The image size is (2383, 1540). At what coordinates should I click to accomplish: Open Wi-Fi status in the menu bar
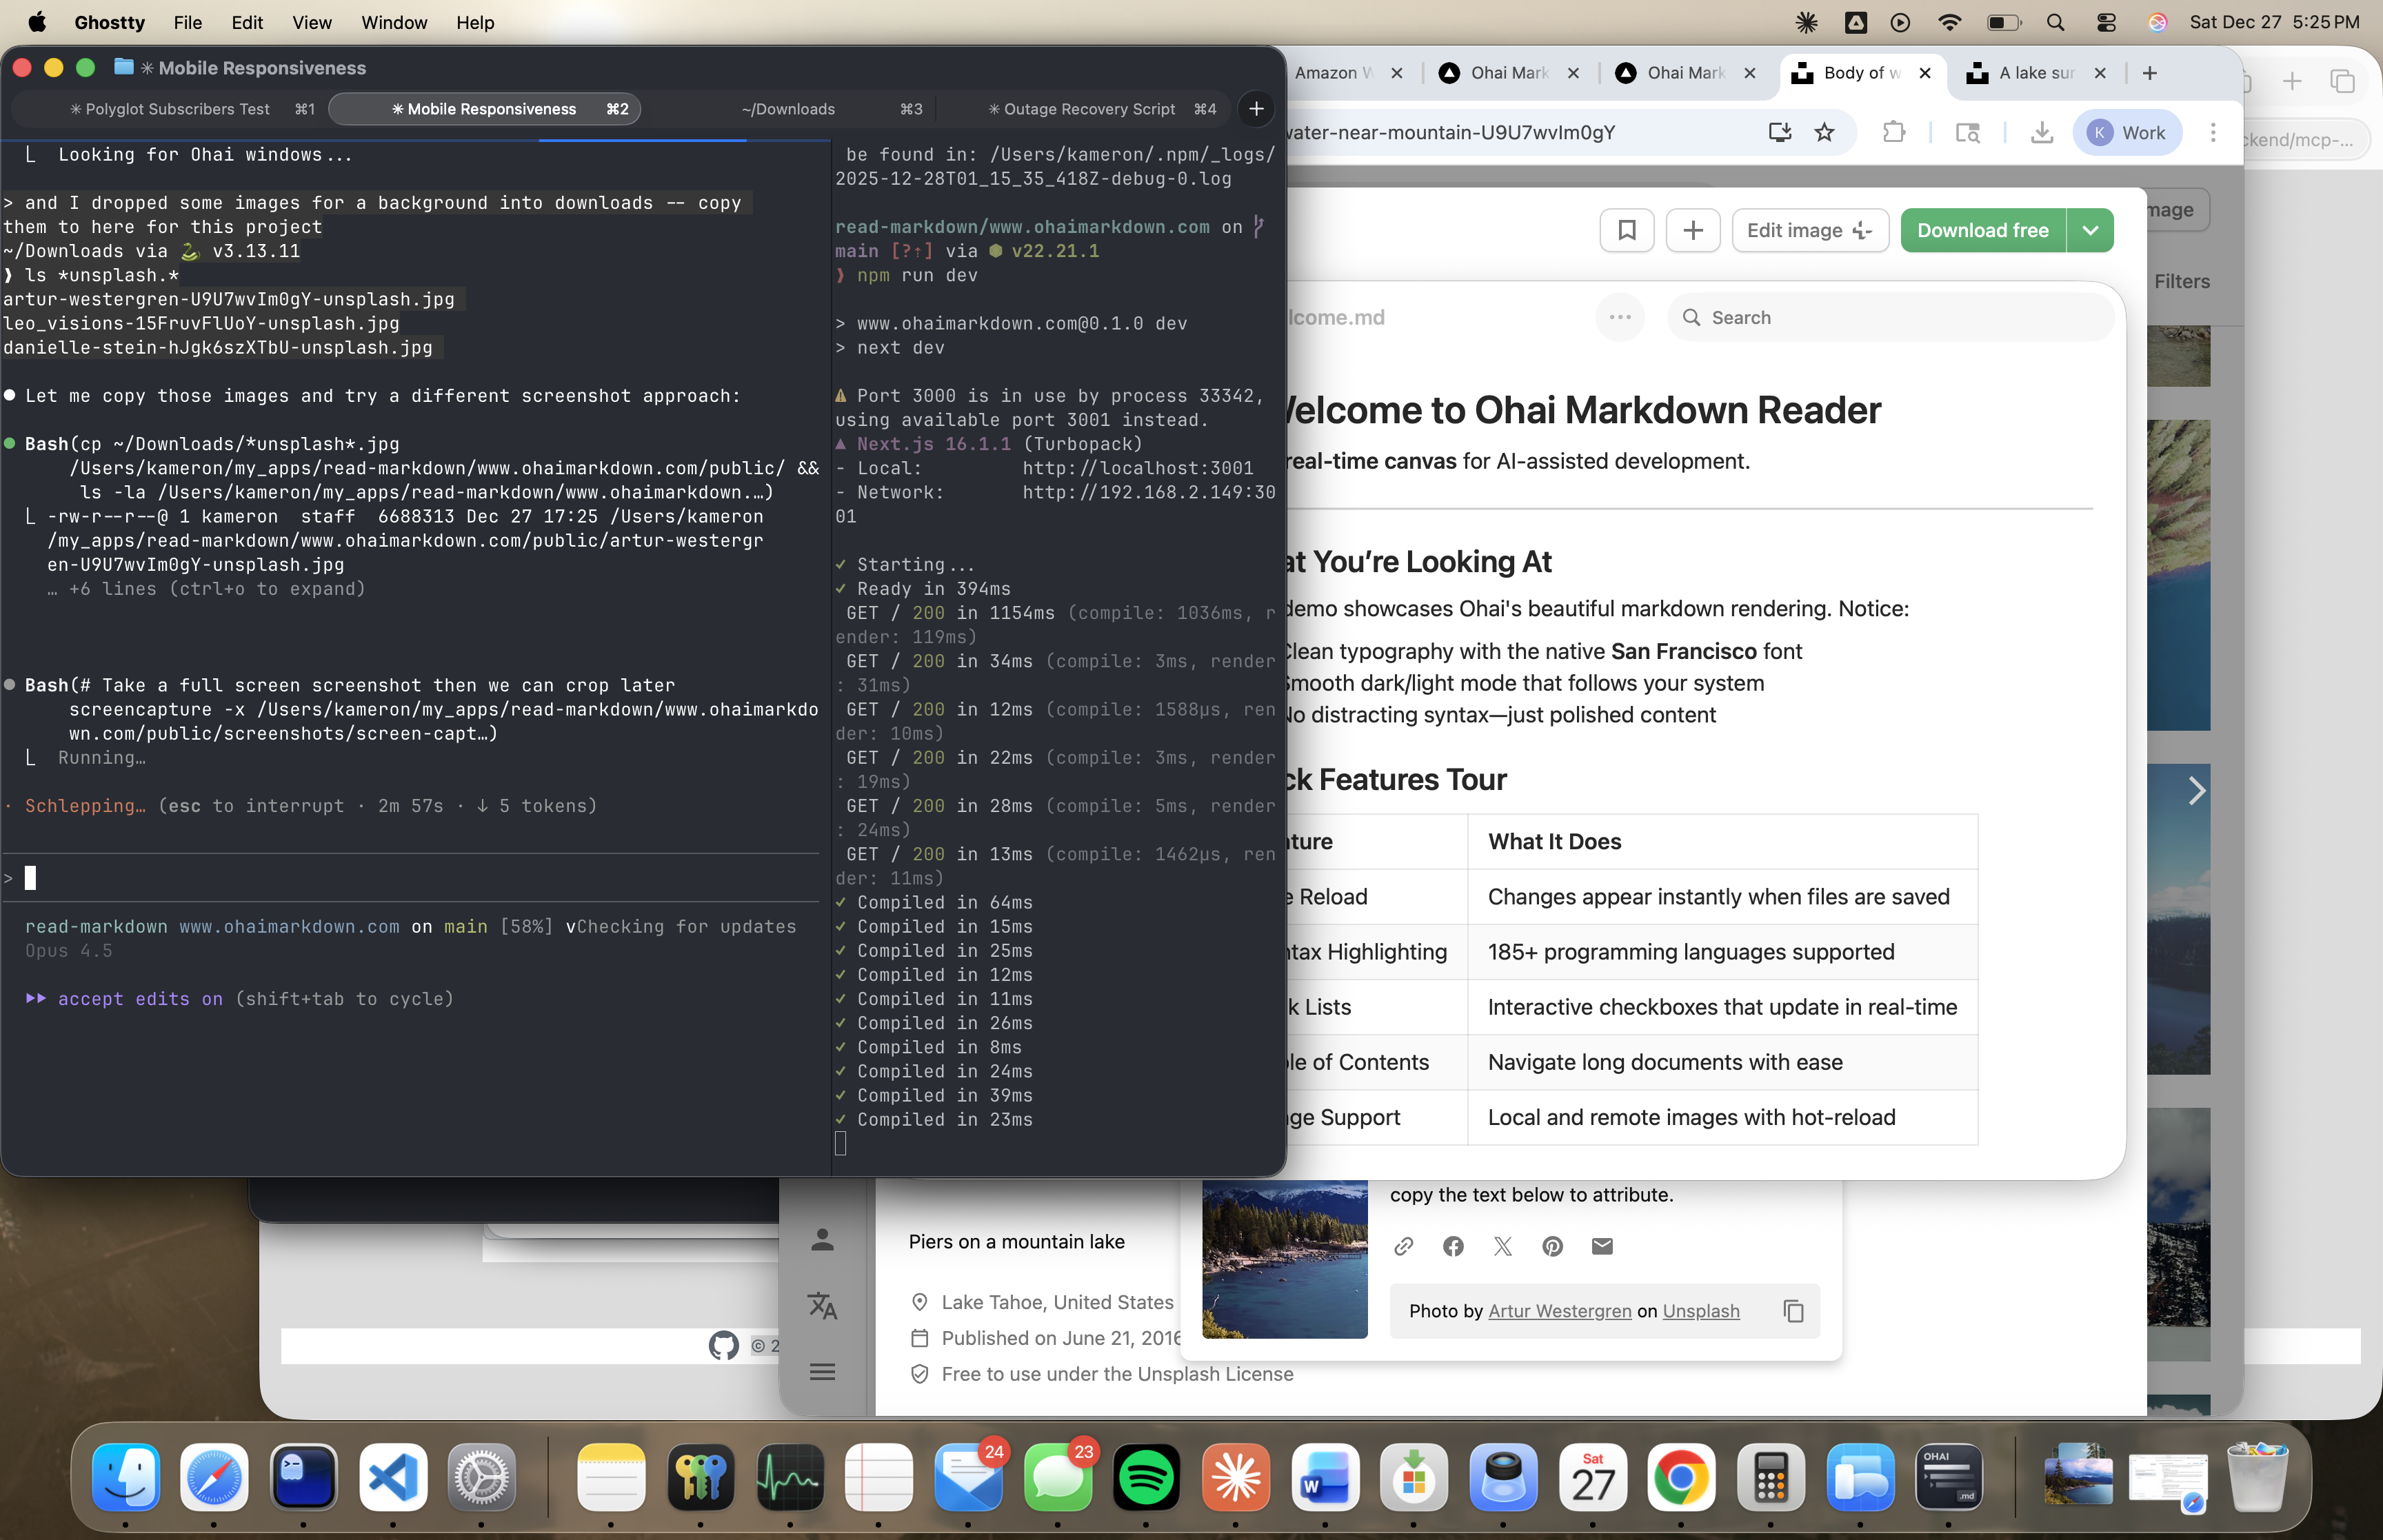click(x=1949, y=22)
